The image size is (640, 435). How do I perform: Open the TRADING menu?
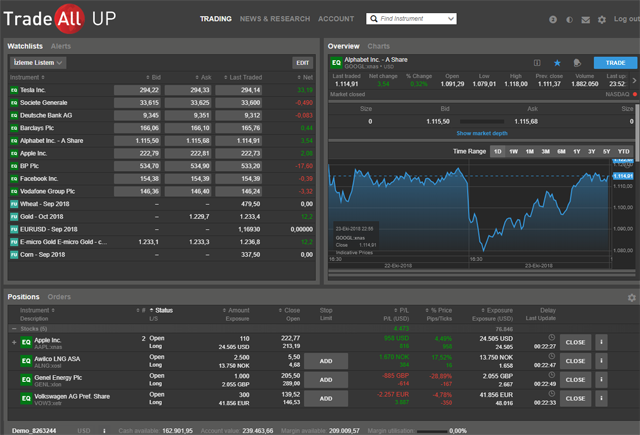coord(216,19)
